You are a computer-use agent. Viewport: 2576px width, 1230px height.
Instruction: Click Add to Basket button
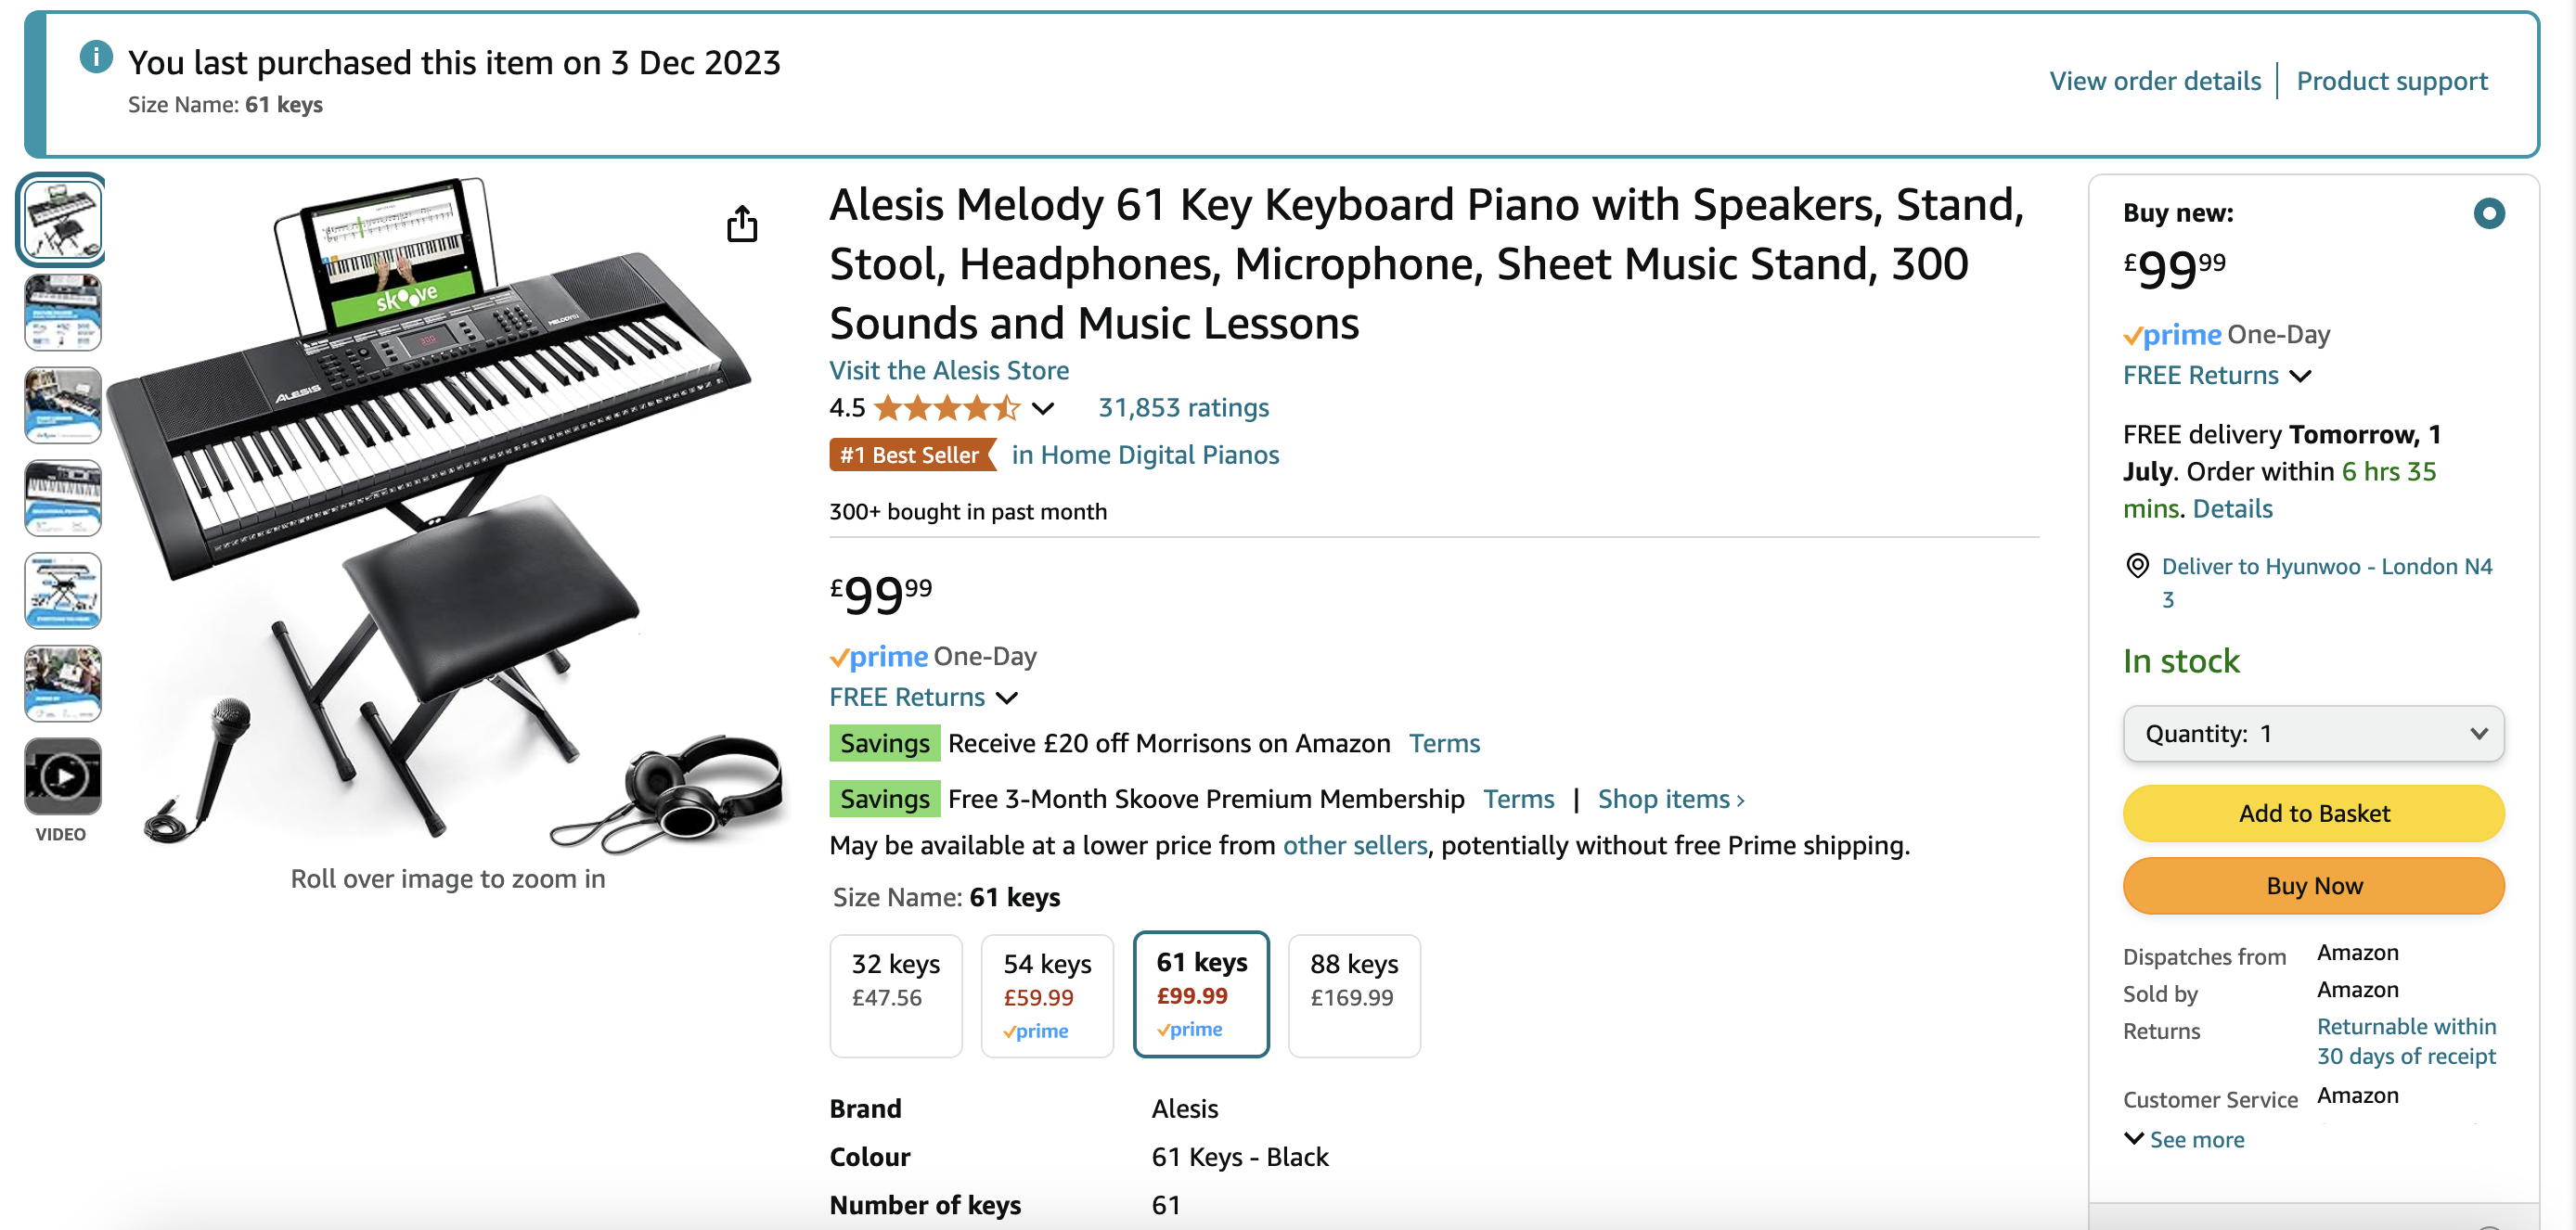click(2313, 813)
